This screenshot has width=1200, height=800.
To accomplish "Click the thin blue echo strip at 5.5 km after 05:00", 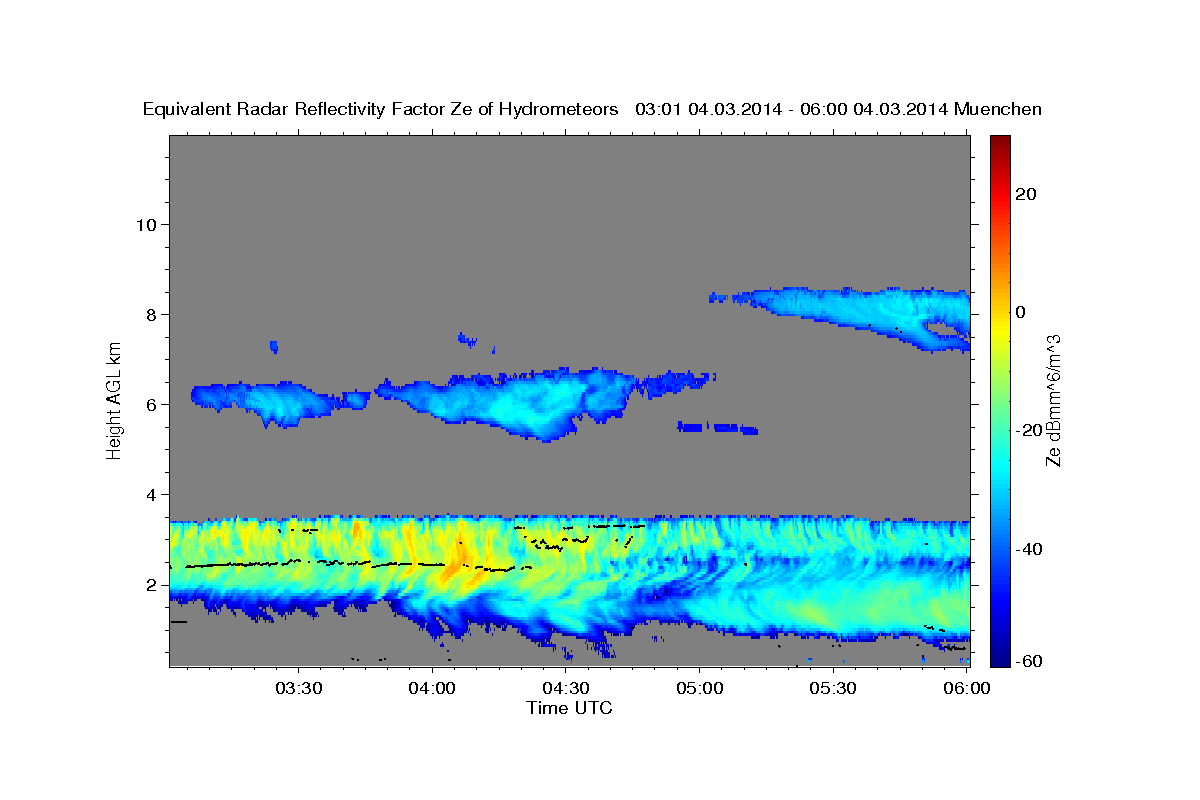I will (717, 427).
